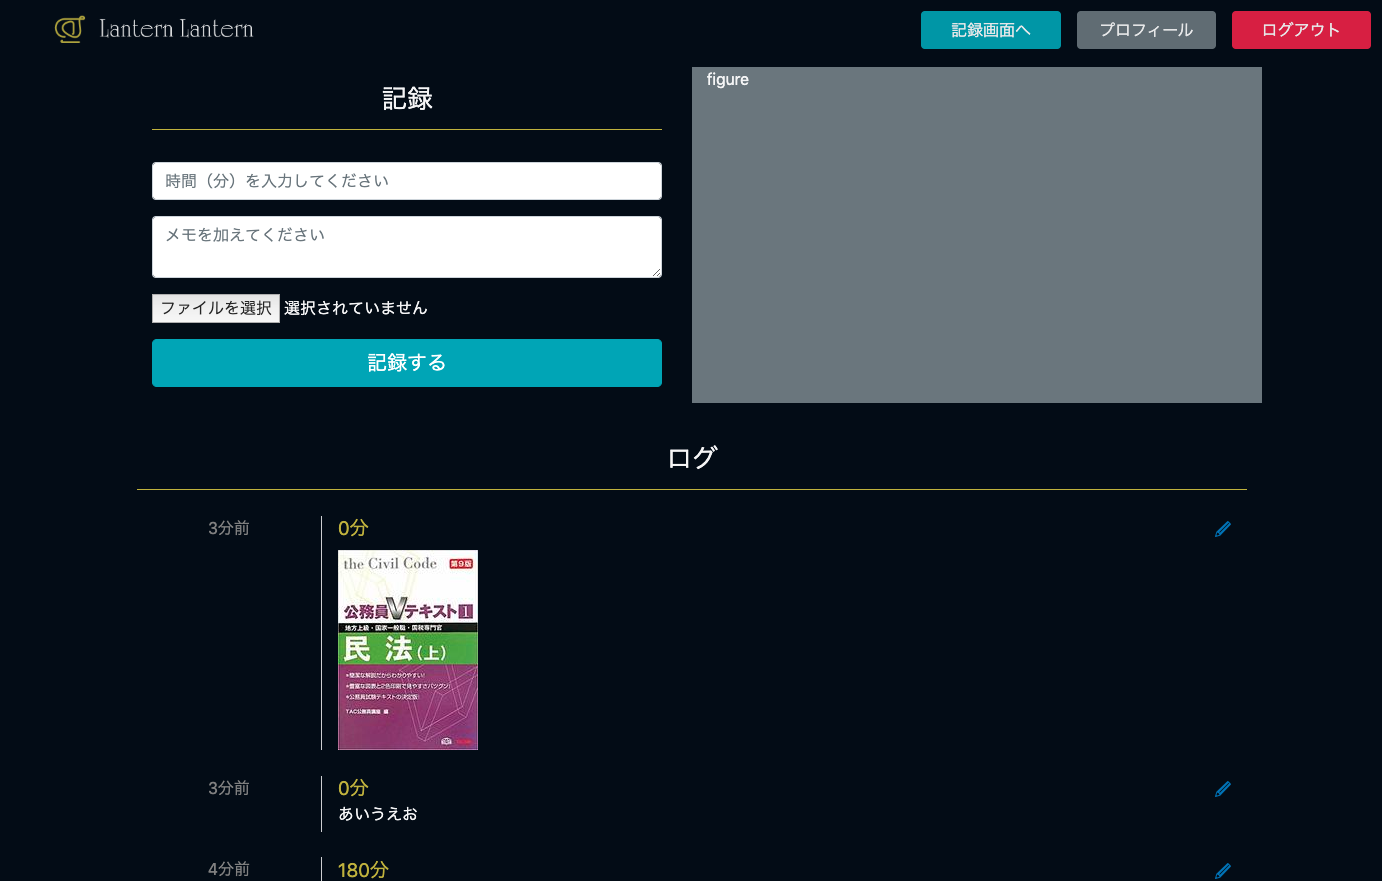Click the 4分前 timestamp
The image size is (1382, 881).
pos(229,869)
